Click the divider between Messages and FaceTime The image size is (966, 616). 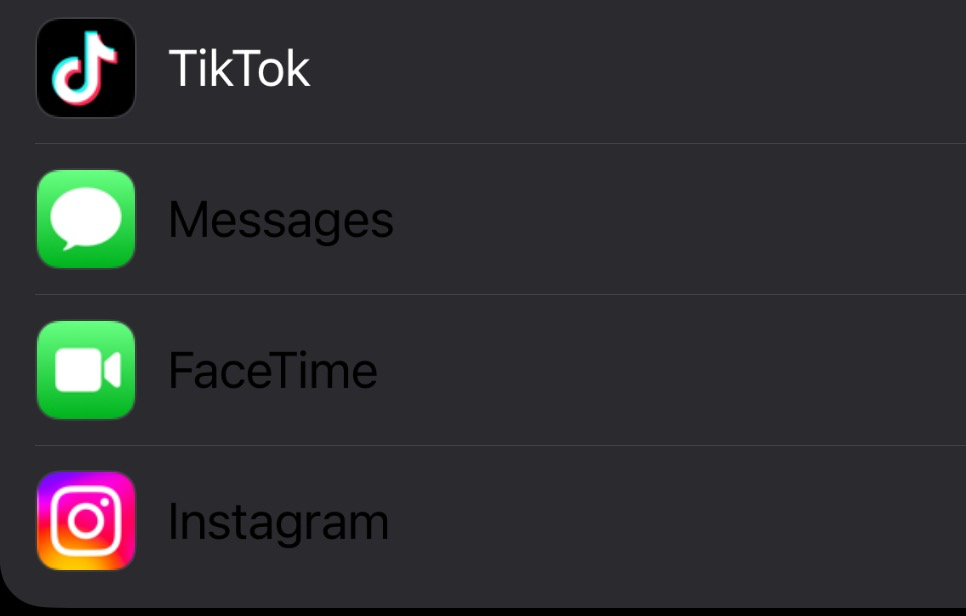point(500,295)
